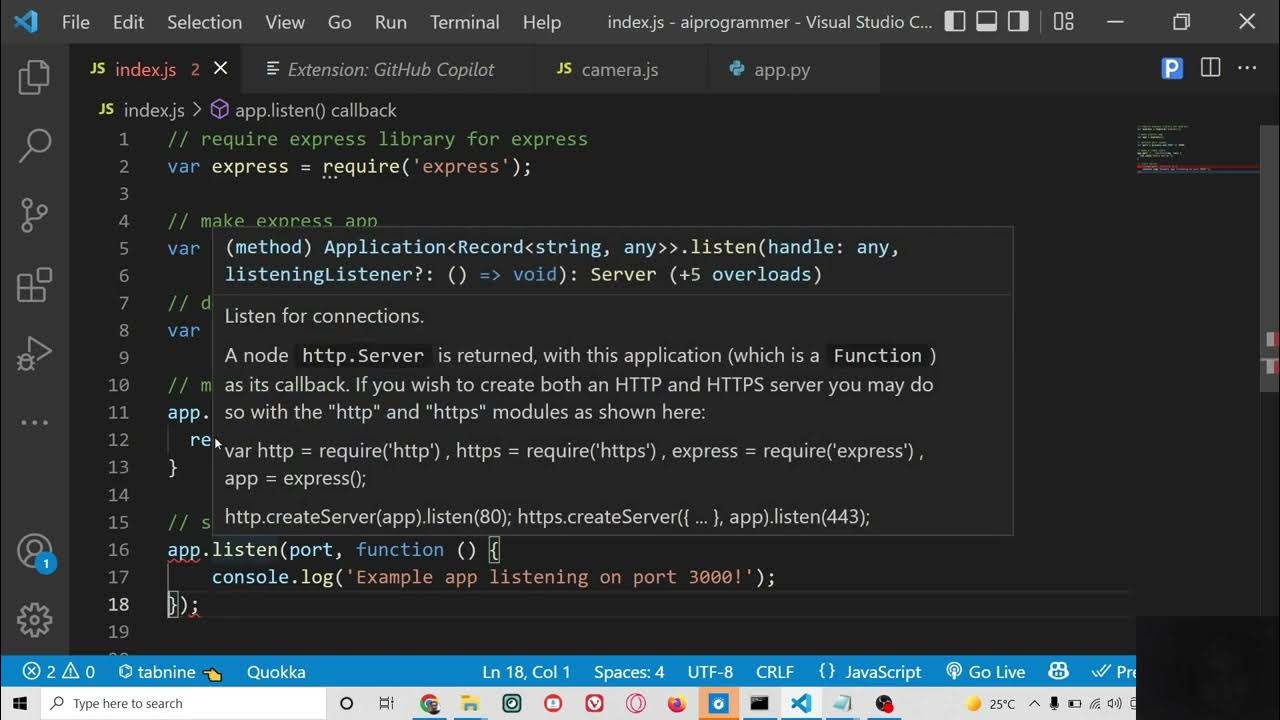Switch to the camera.js tab
This screenshot has height=720, width=1280.
click(x=619, y=69)
